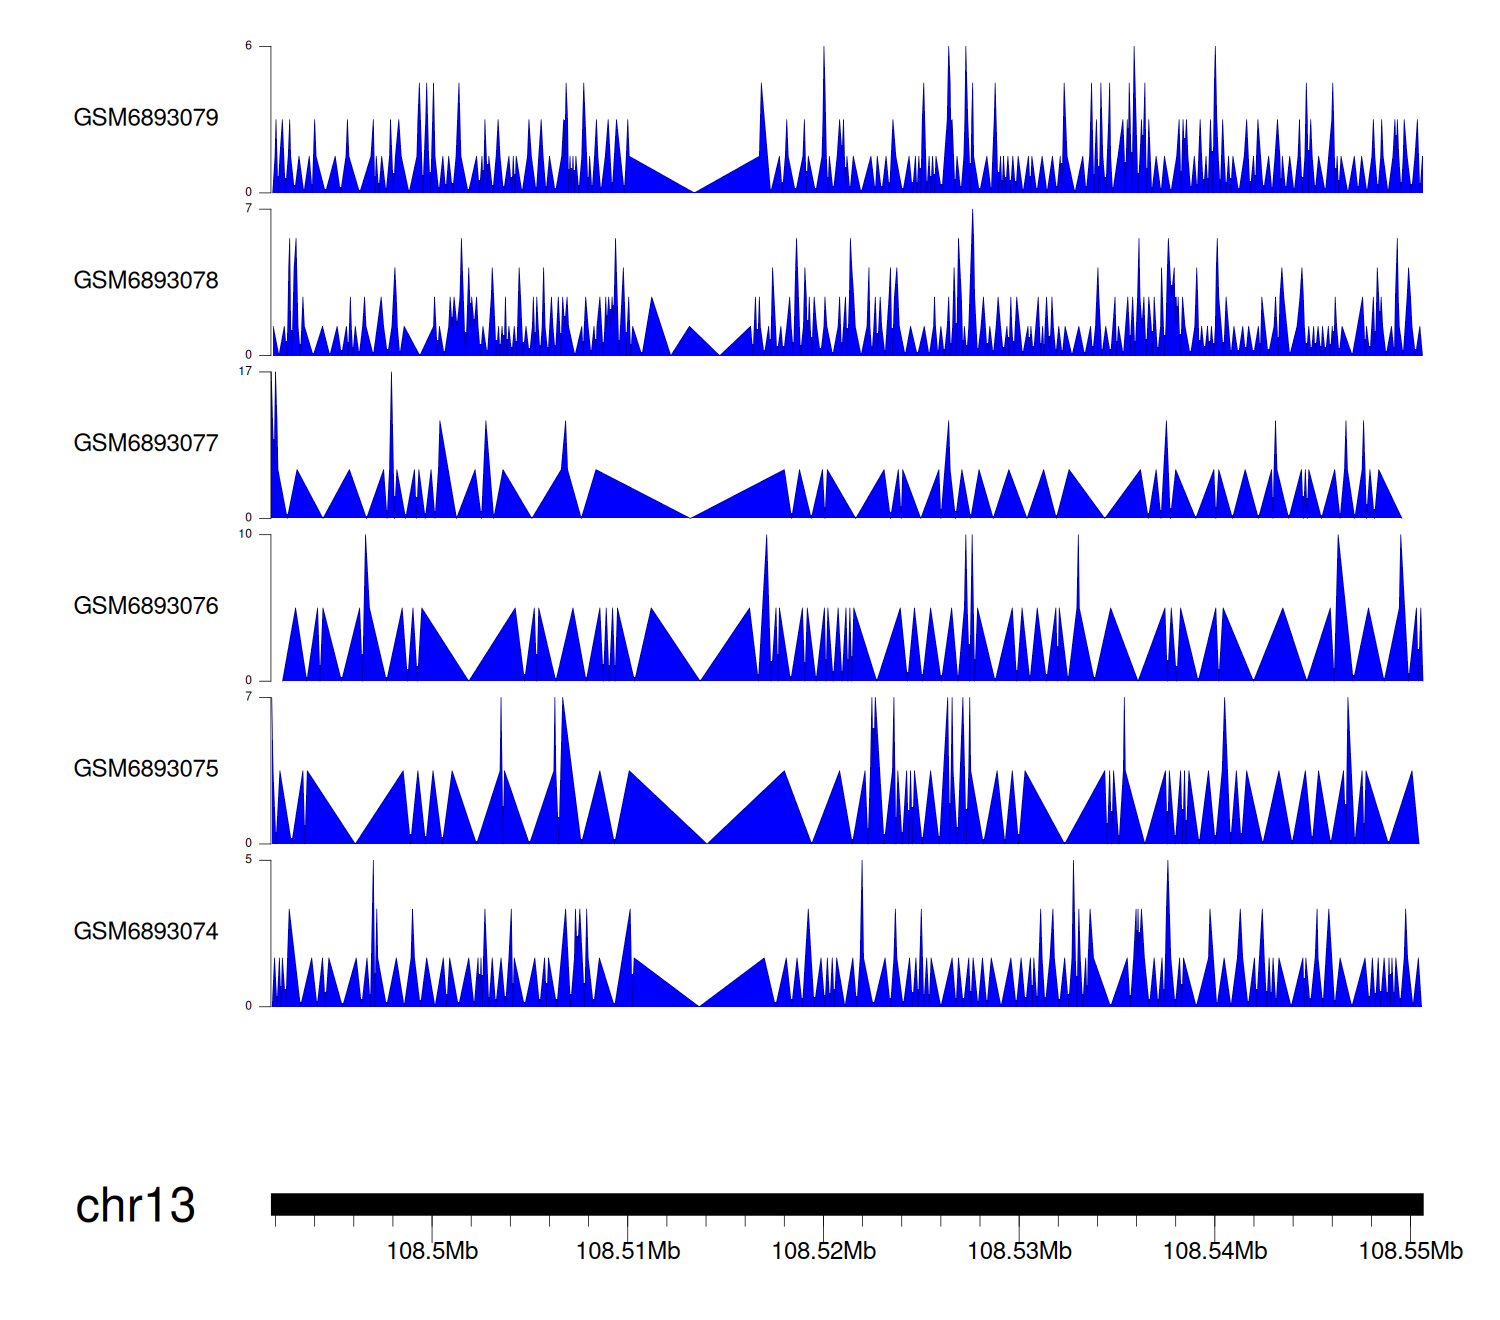1500x1320 pixels.
Task: Select the y-axis maximum 7 on GSM6893078
Action: click(x=249, y=209)
